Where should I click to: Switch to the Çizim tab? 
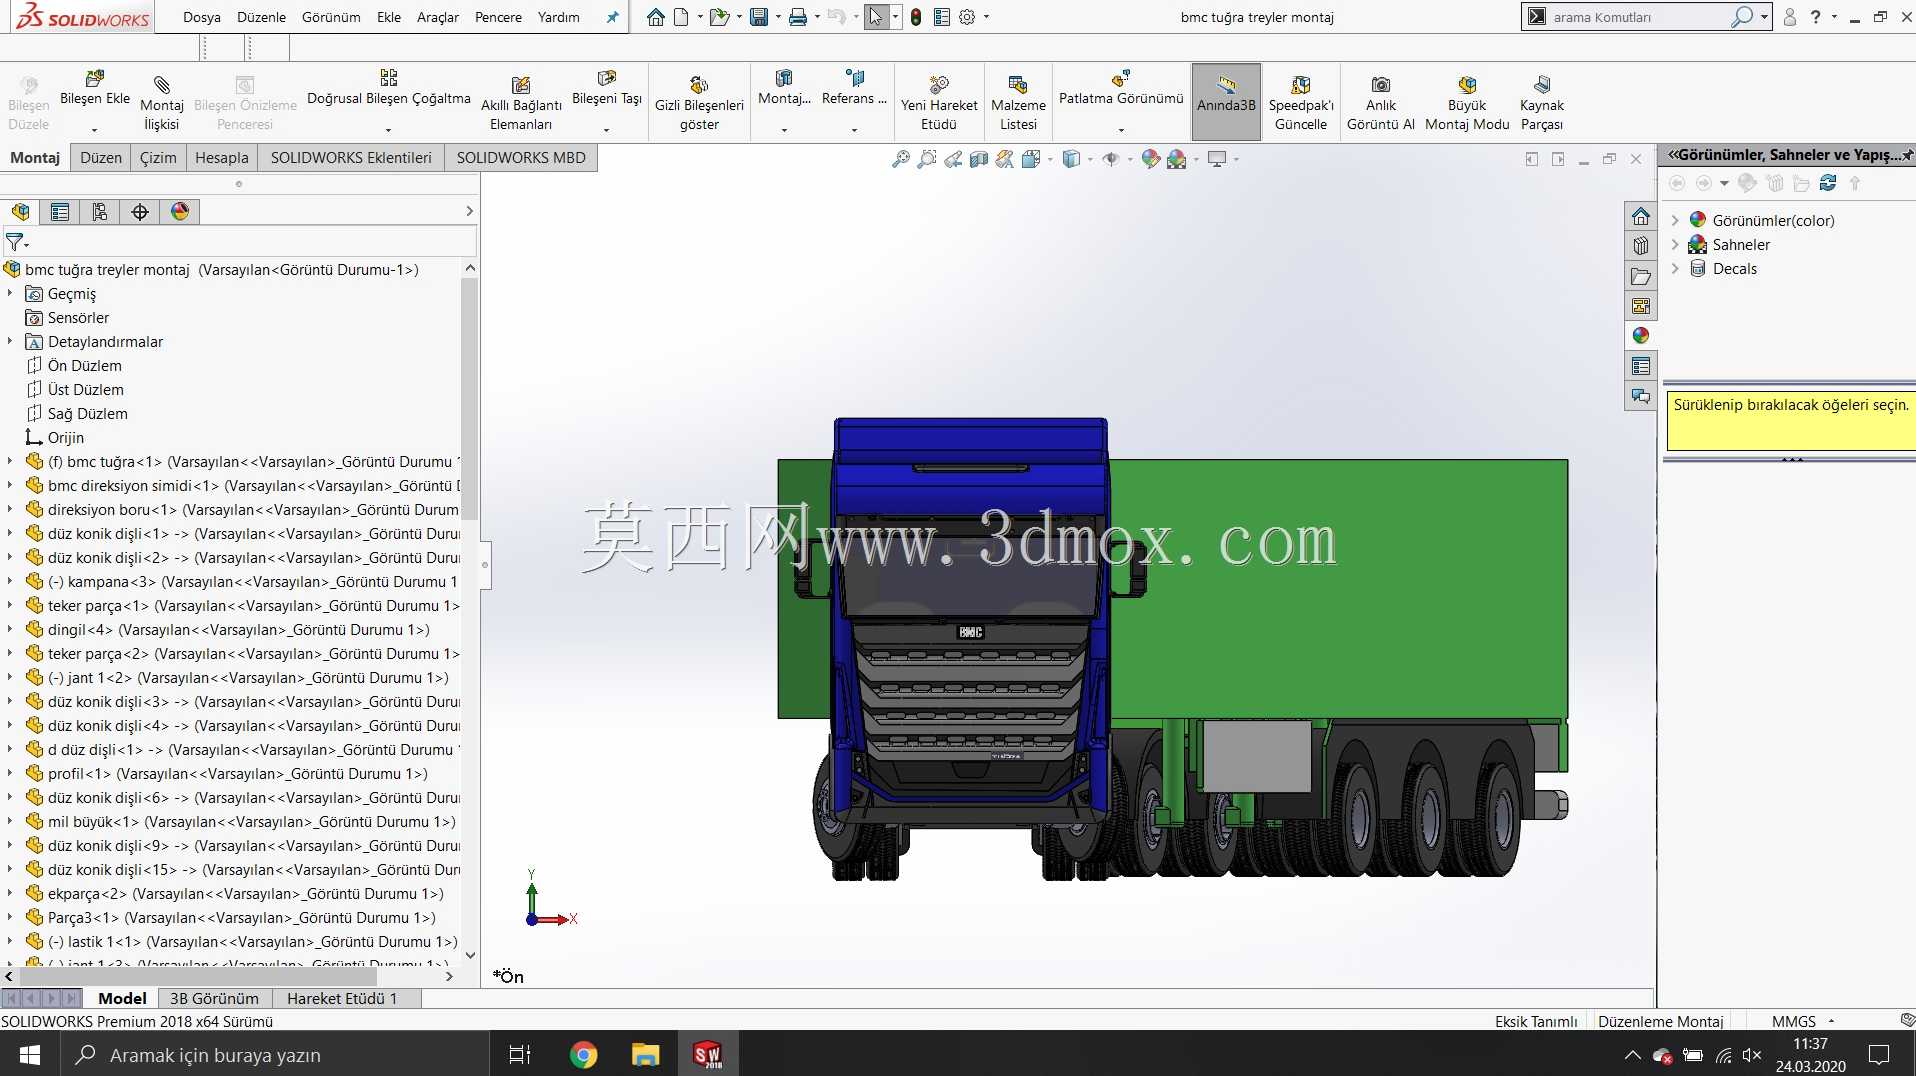[x=158, y=158]
